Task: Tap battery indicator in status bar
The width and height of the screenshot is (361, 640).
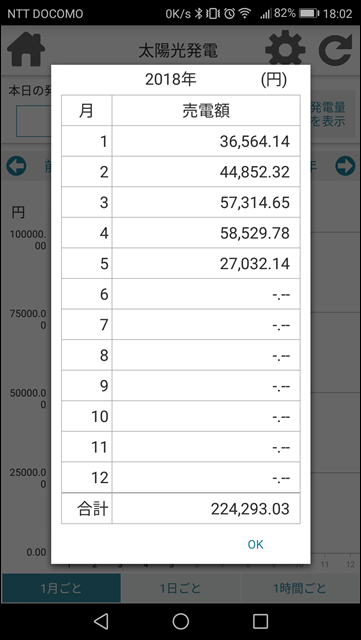Action: click(309, 13)
